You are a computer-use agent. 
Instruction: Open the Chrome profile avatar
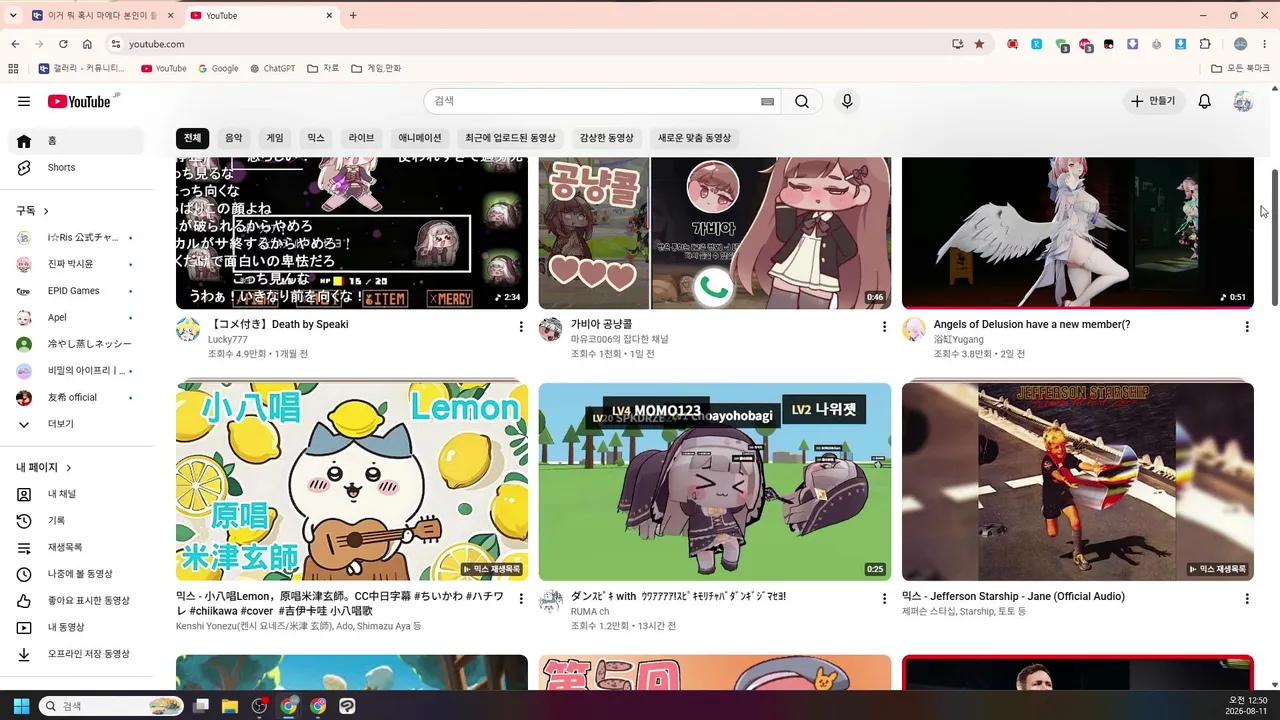point(1241,44)
